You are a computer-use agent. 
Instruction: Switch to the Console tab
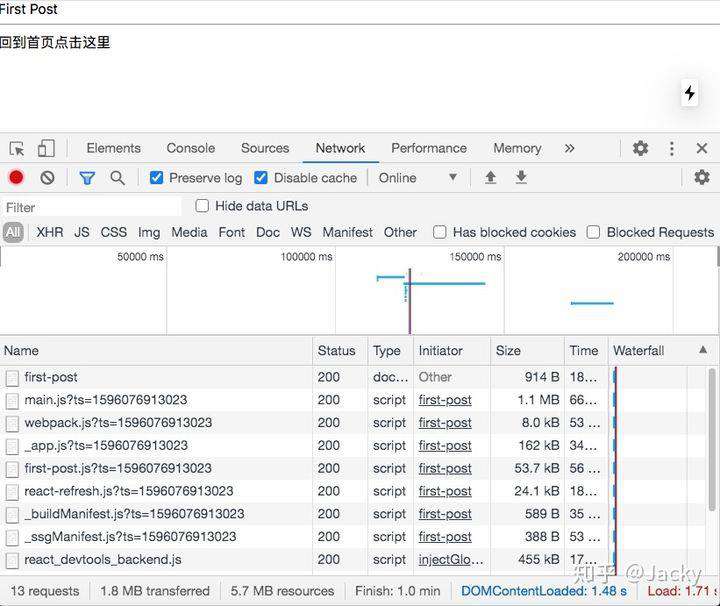click(x=191, y=148)
